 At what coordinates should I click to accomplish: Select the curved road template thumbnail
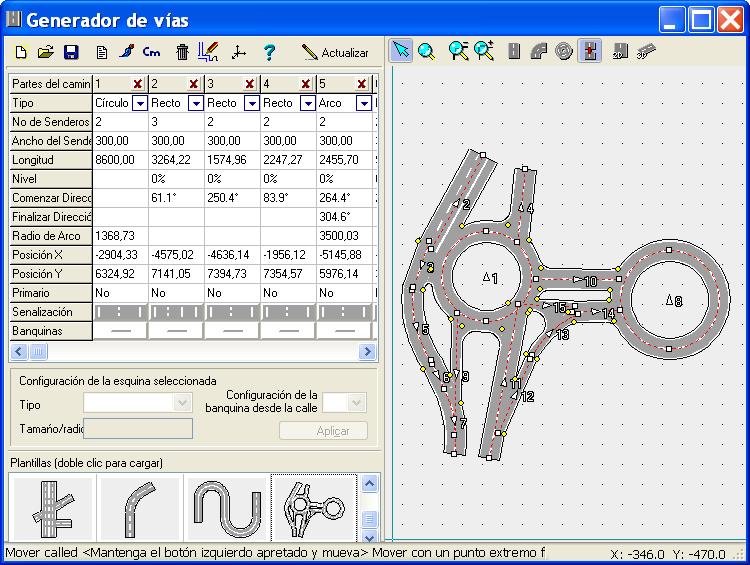(140, 508)
